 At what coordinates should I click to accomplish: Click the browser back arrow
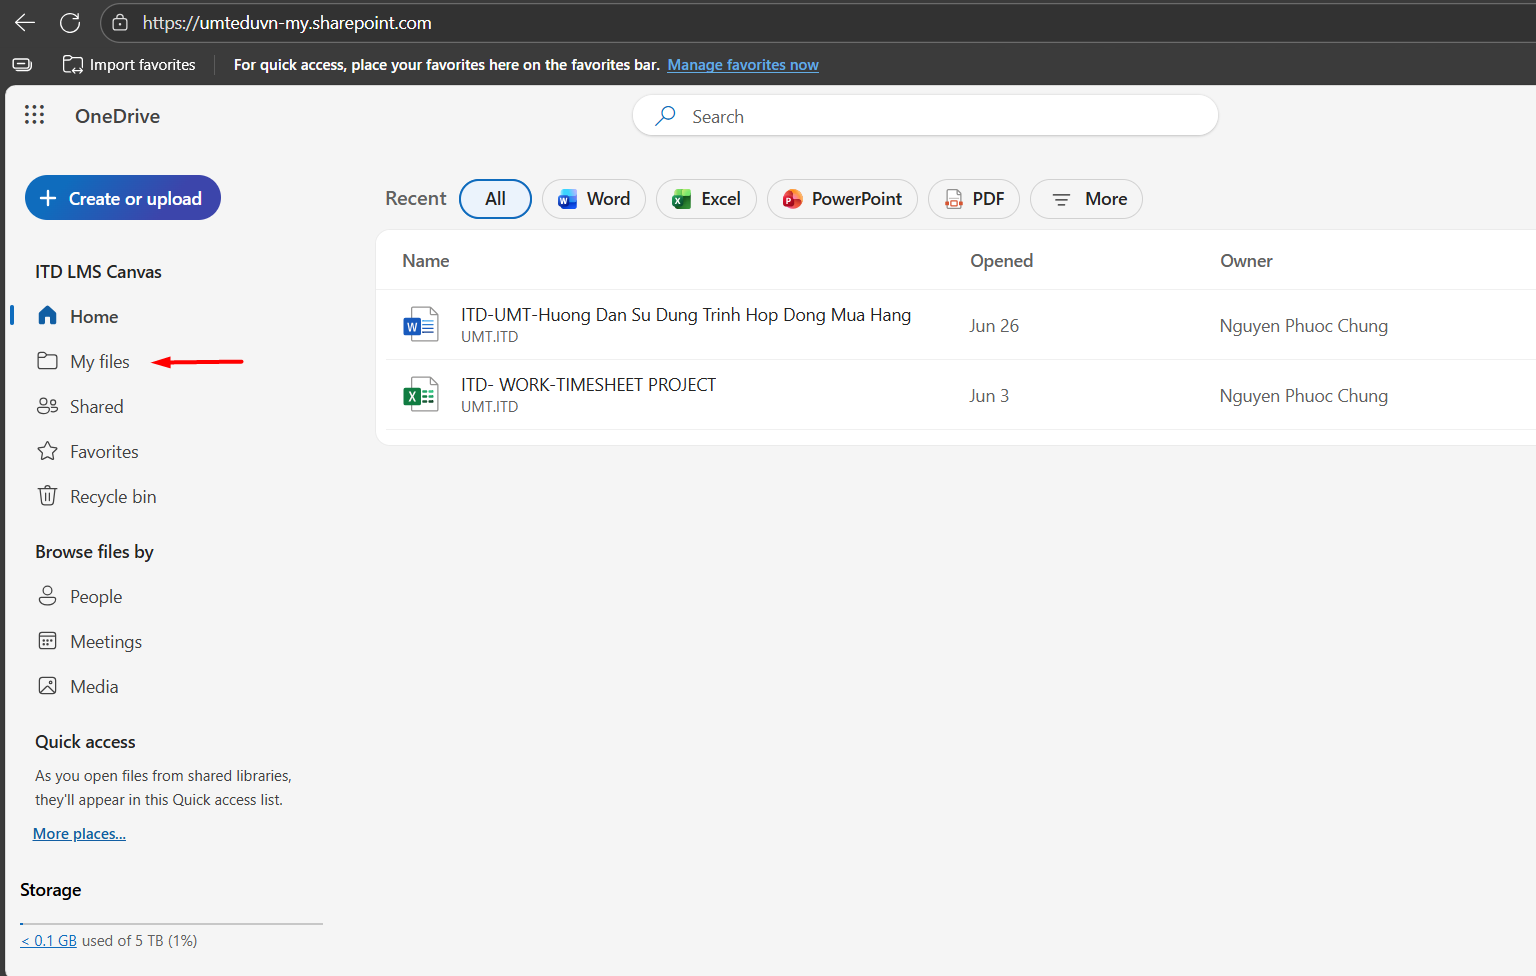pos(25,23)
